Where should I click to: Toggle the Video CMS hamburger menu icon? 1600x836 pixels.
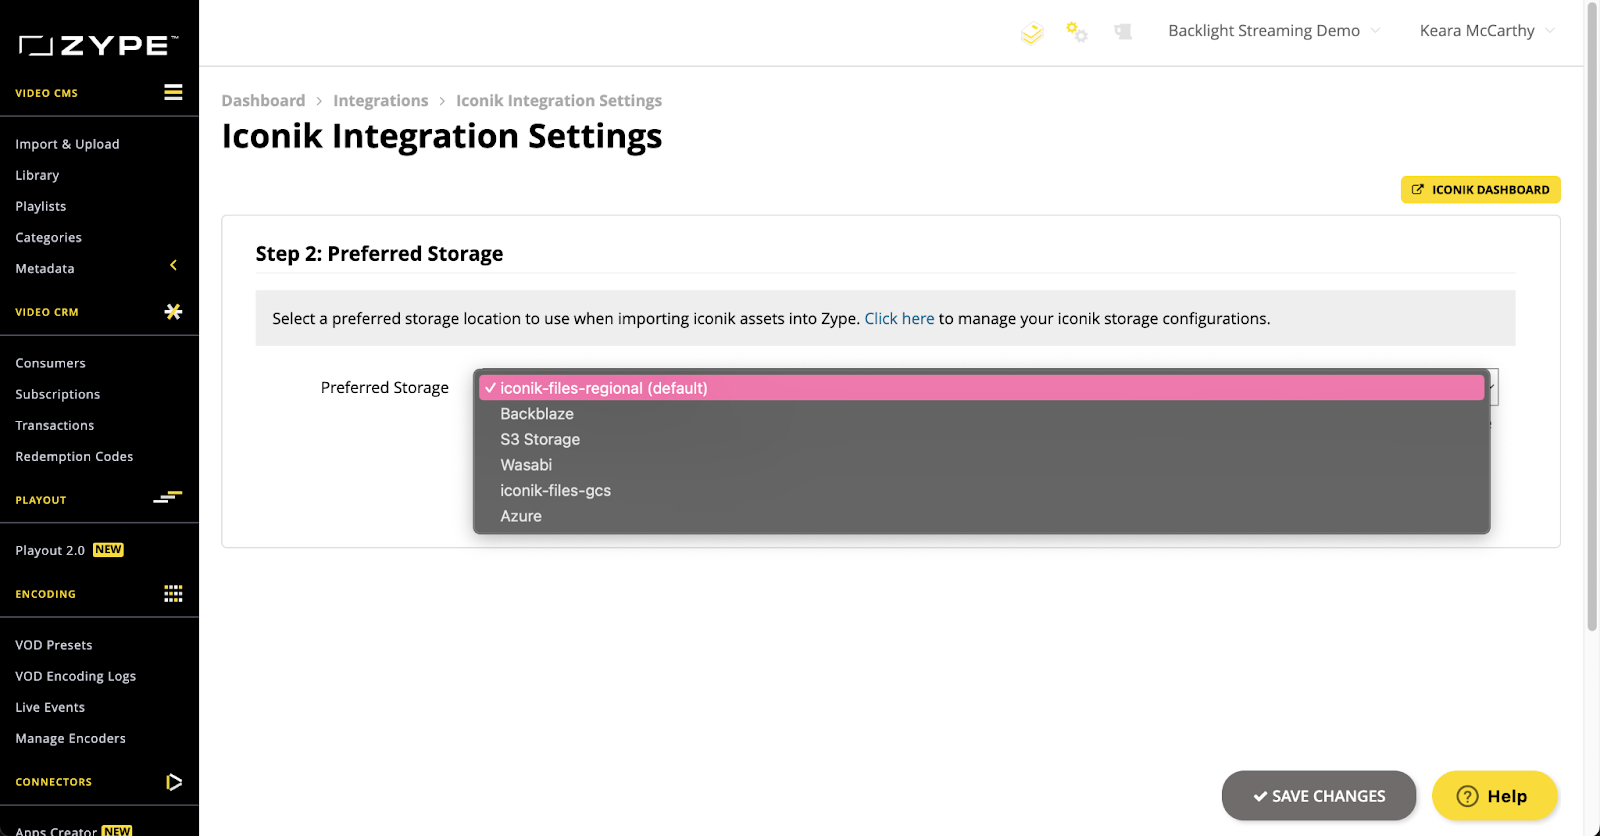(x=173, y=92)
